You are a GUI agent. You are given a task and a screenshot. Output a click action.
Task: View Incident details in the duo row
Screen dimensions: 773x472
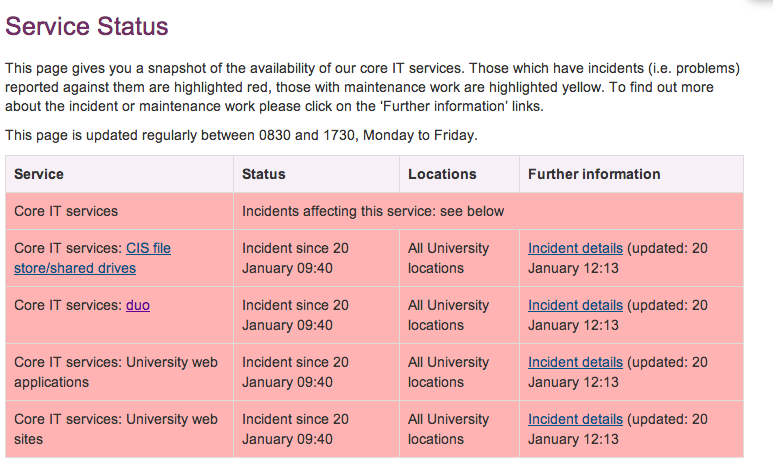tap(575, 305)
